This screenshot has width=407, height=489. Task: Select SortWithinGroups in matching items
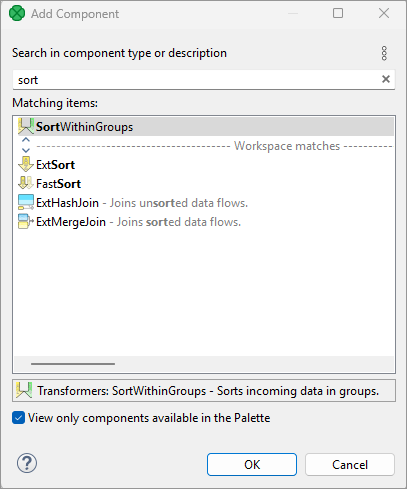205,126
